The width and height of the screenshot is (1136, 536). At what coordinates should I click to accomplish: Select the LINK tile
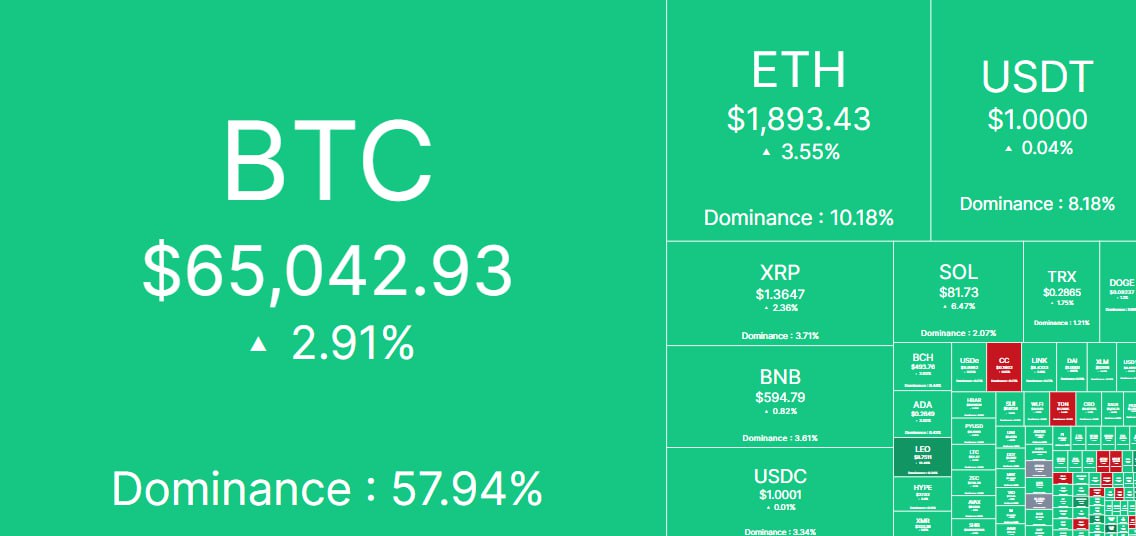(x=1039, y=367)
